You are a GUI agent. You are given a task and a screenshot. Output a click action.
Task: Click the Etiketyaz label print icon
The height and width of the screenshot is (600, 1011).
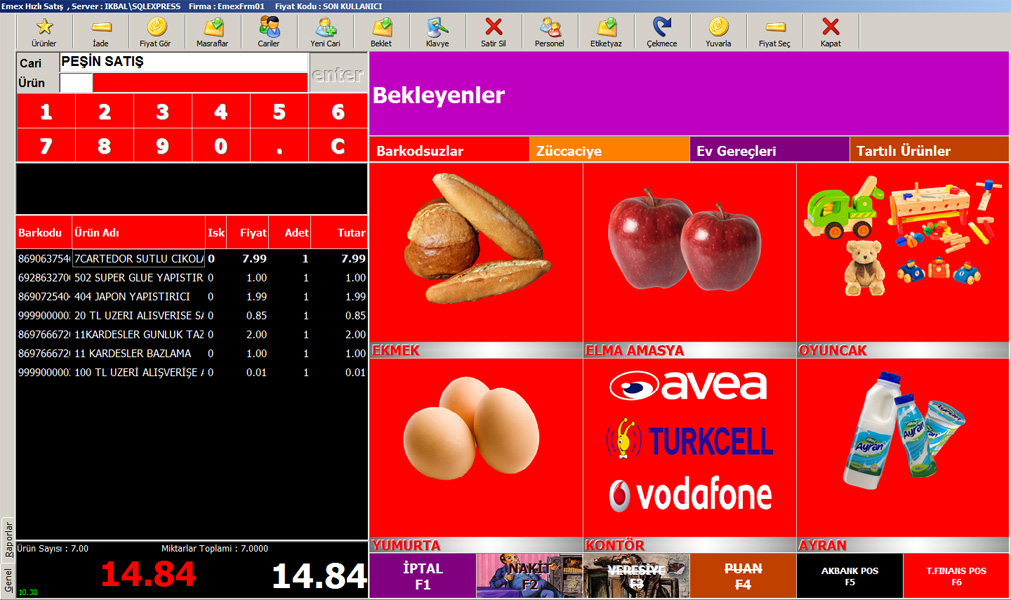pyautogui.click(x=605, y=32)
